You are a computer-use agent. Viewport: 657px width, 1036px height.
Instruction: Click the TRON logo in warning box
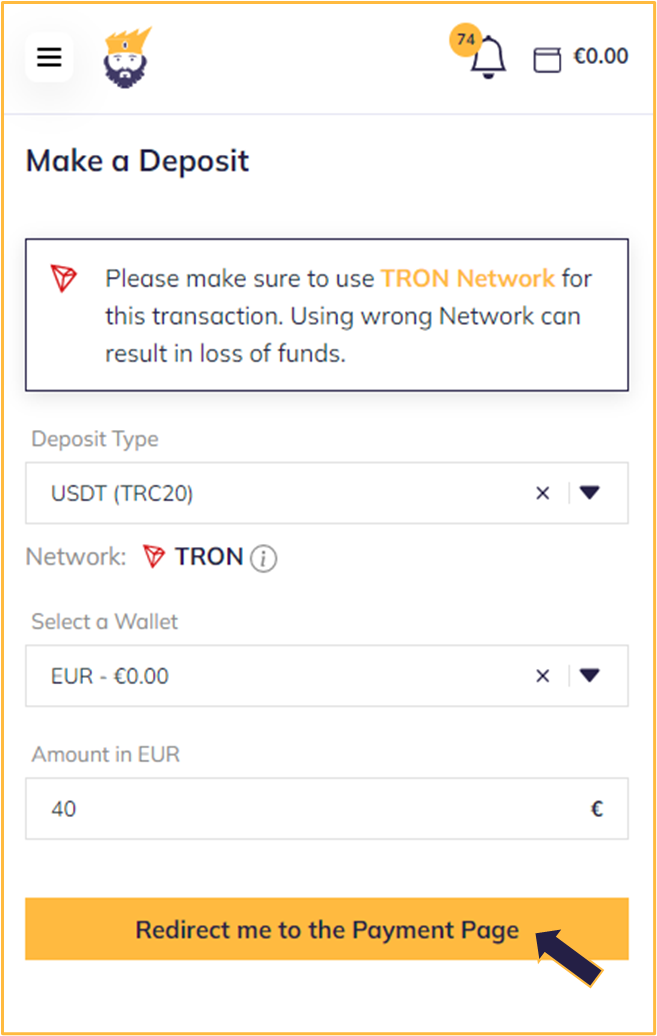point(64,278)
